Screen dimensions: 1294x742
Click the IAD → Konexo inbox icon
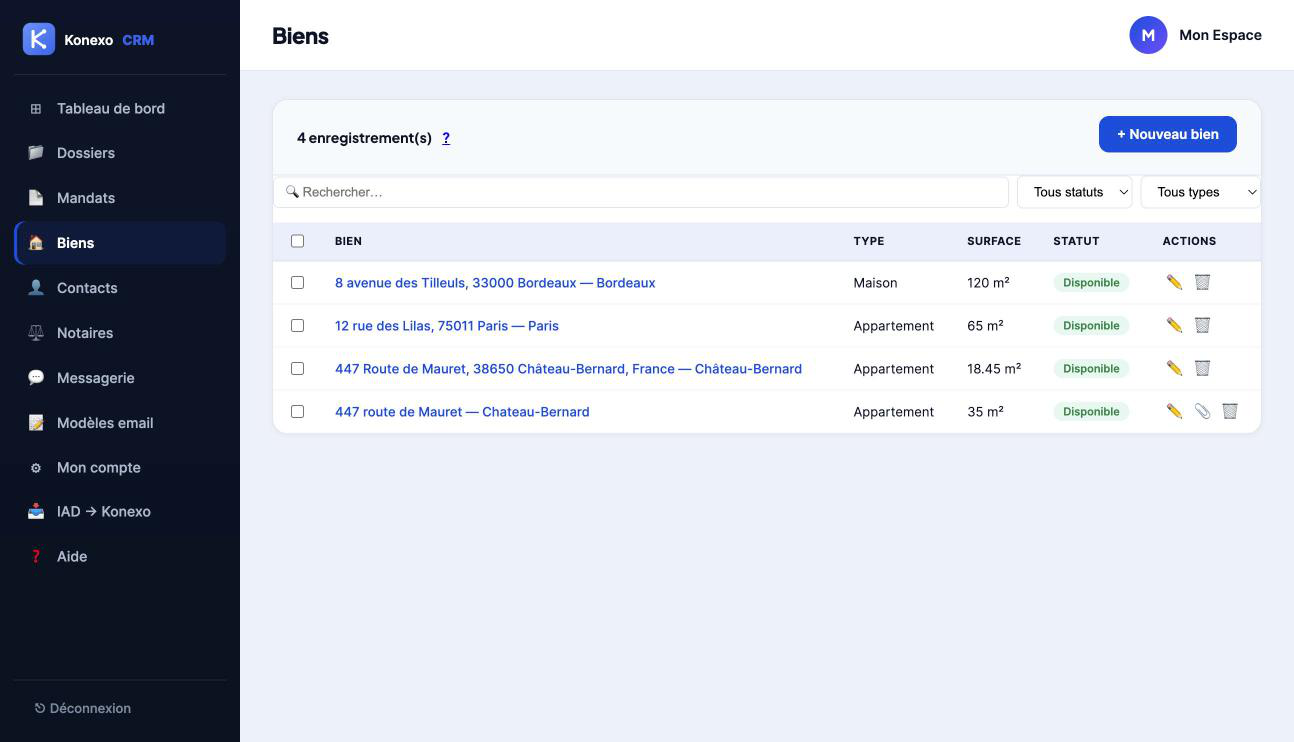pos(36,511)
